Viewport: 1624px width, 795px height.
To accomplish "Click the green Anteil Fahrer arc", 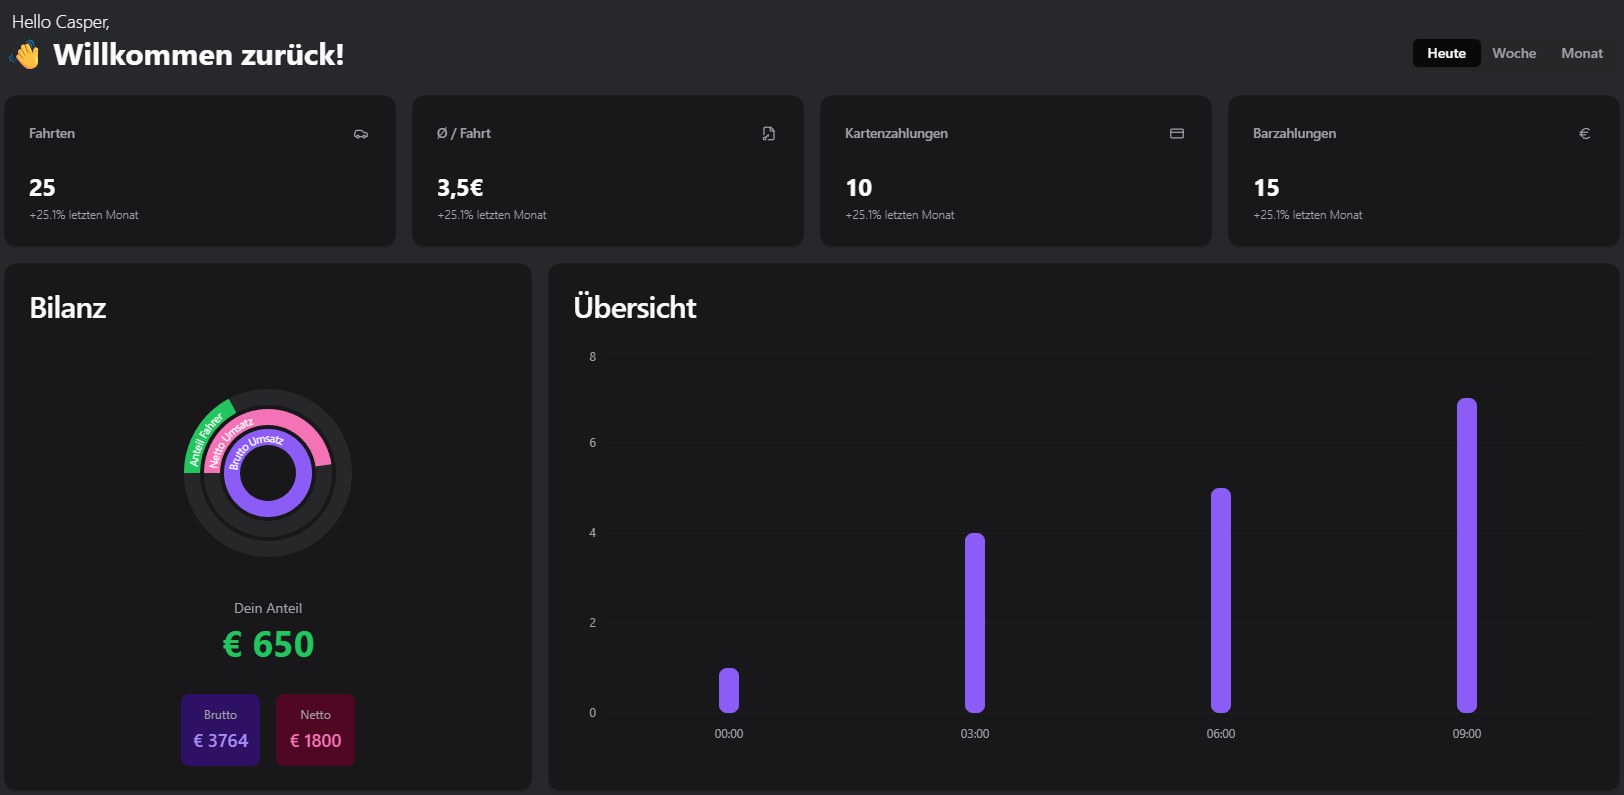I will [205, 431].
